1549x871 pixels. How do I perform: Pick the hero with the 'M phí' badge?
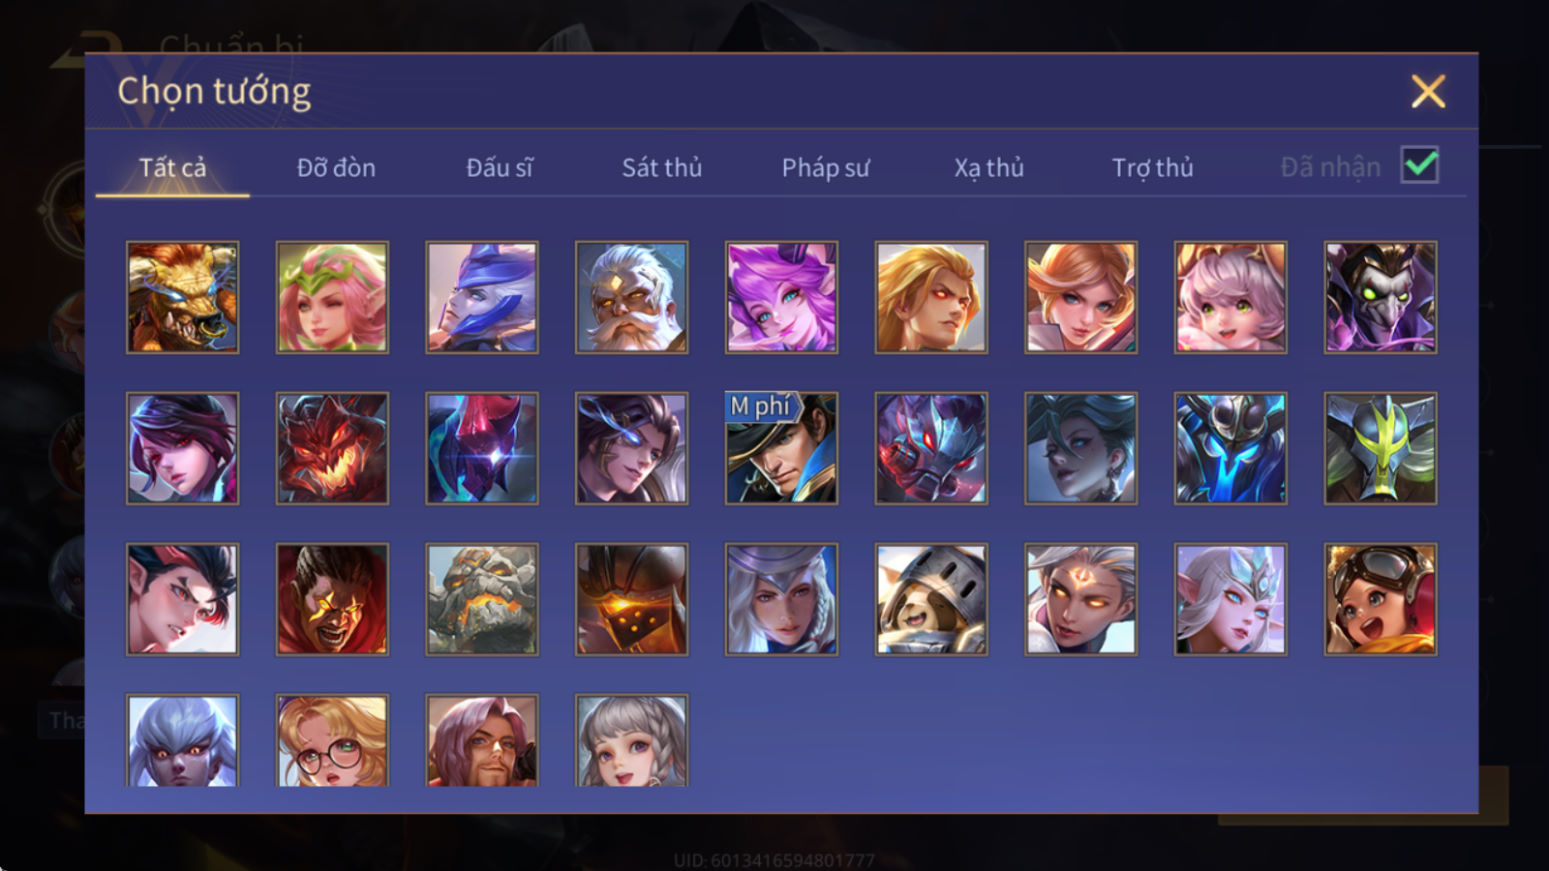pos(781,448)
